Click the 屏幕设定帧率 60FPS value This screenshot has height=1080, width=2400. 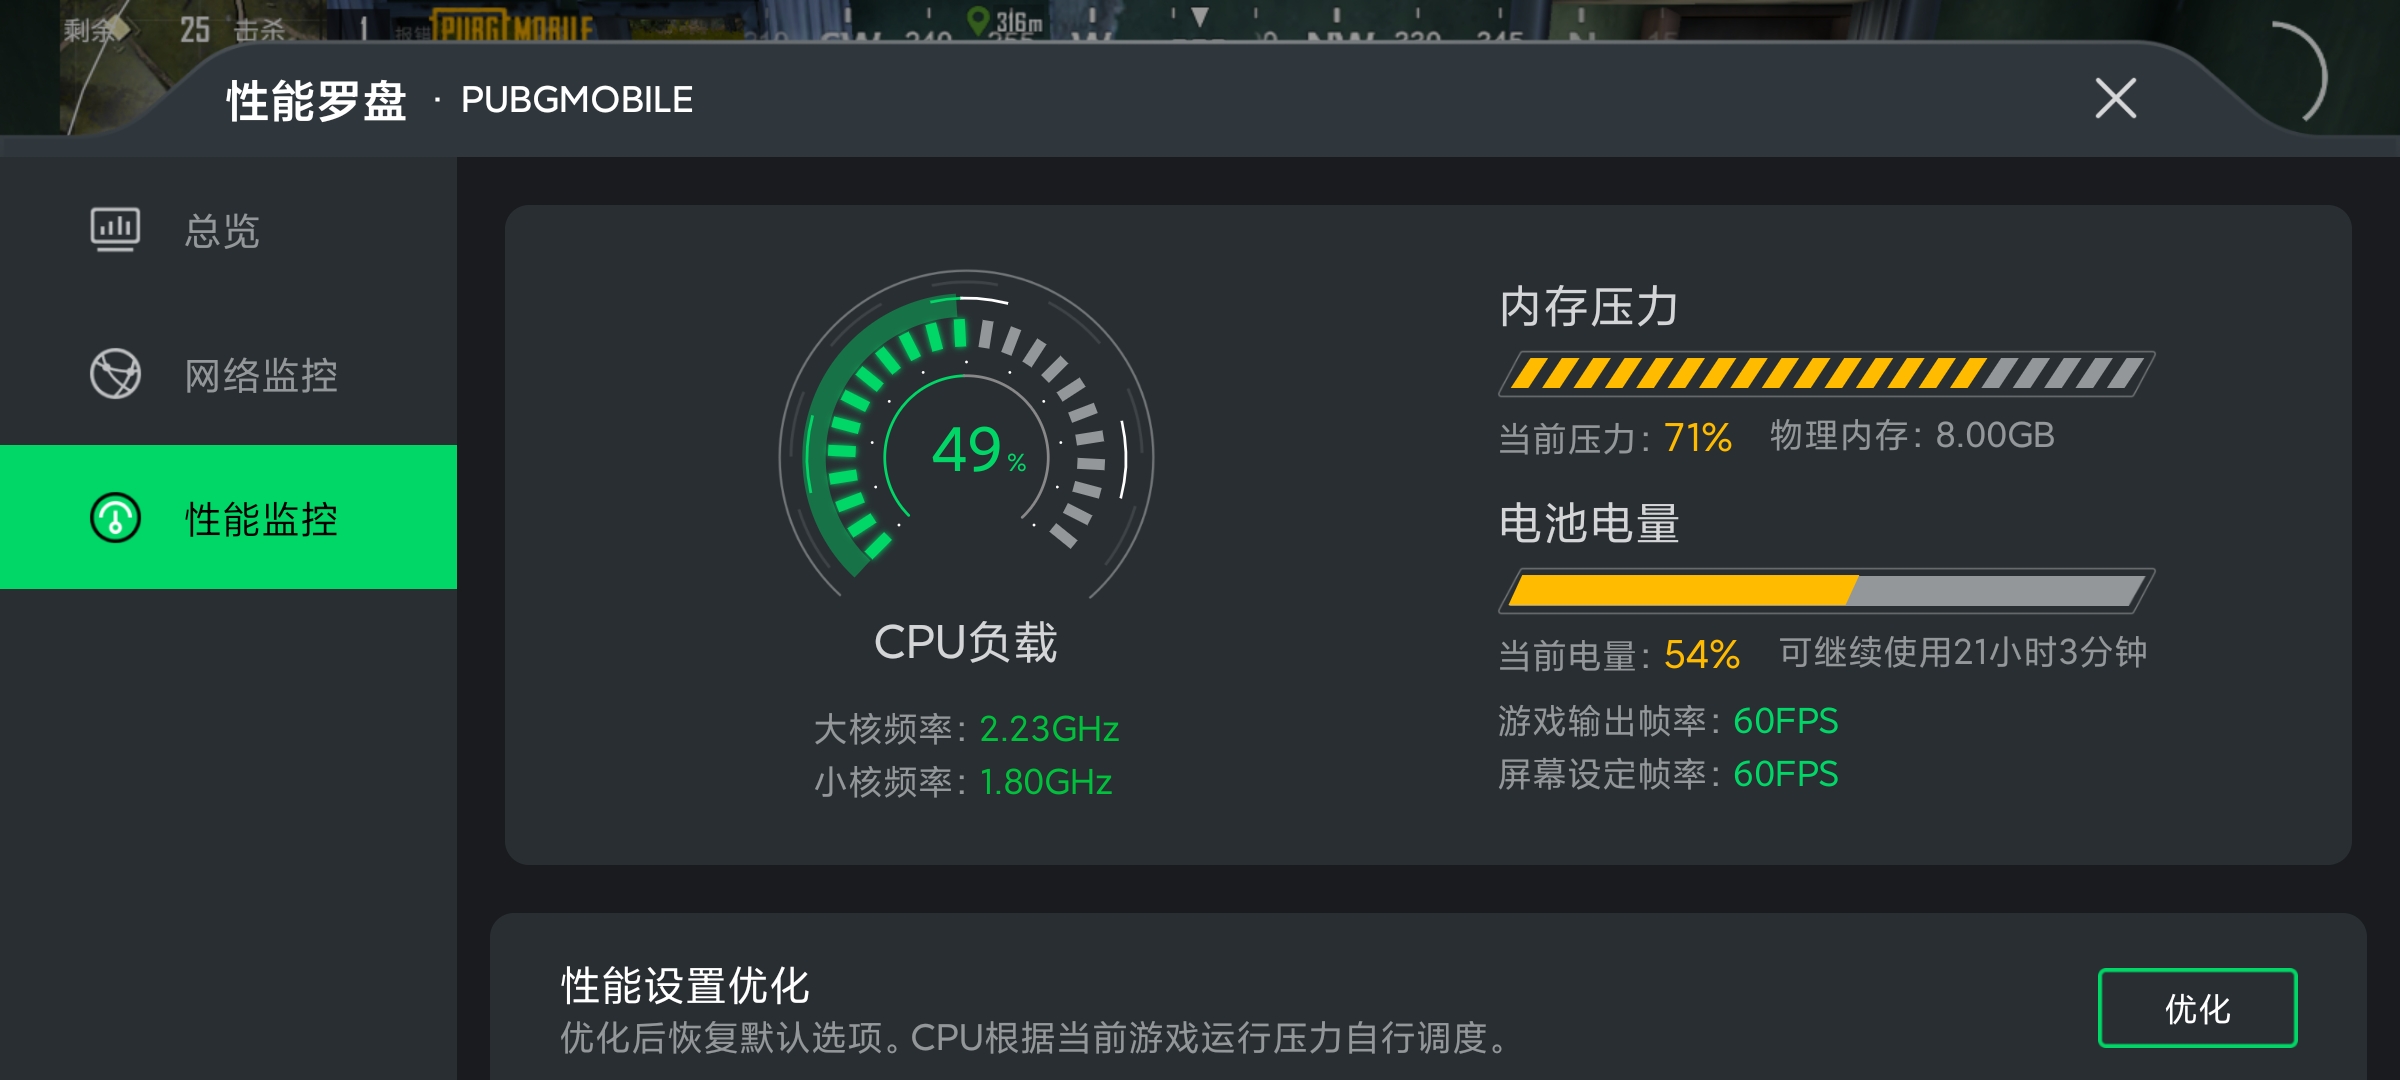point(1785,774)
